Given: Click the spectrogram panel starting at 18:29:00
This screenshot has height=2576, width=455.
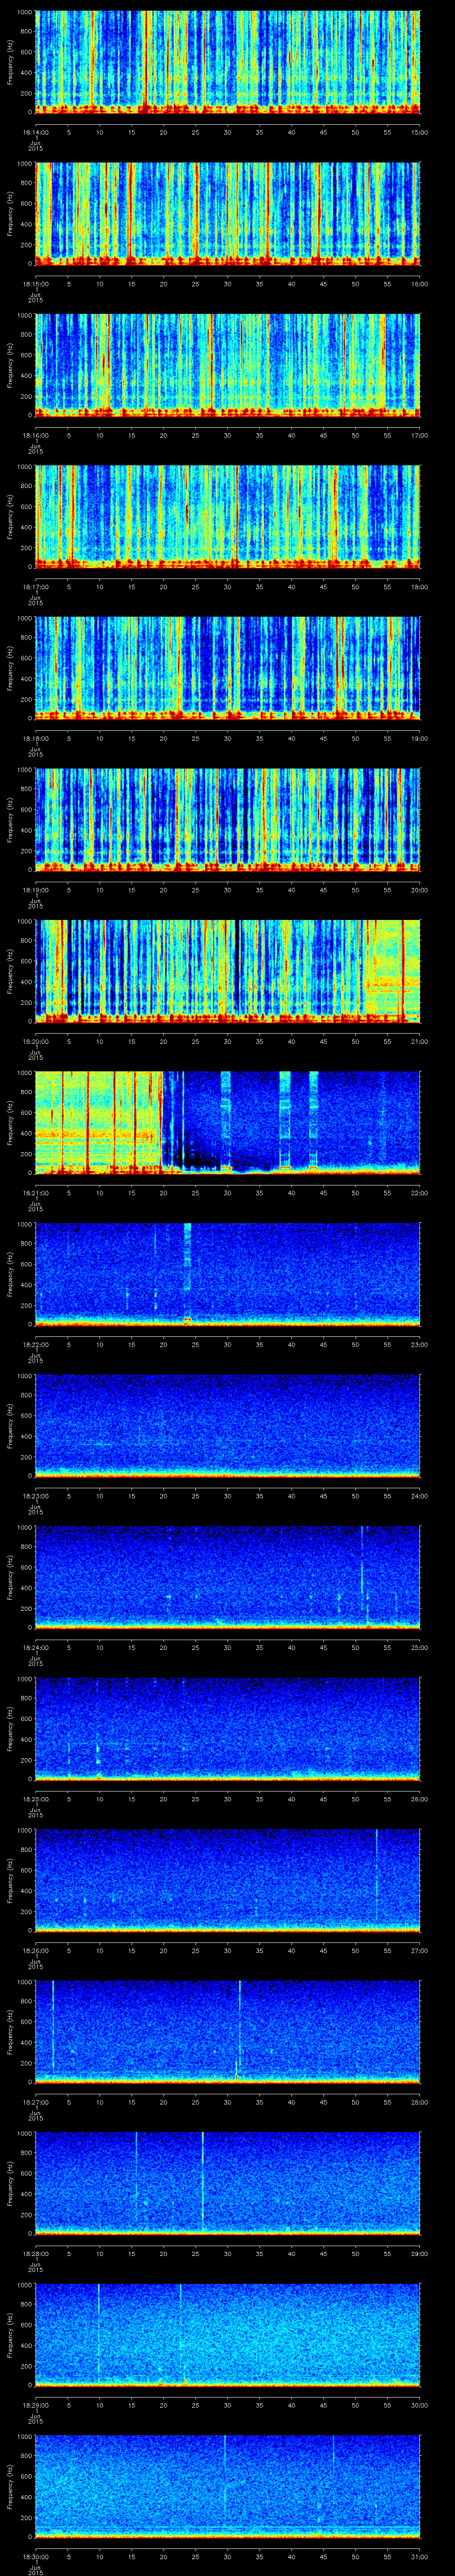Looking at the screenshot, I should coord(228,2335).
